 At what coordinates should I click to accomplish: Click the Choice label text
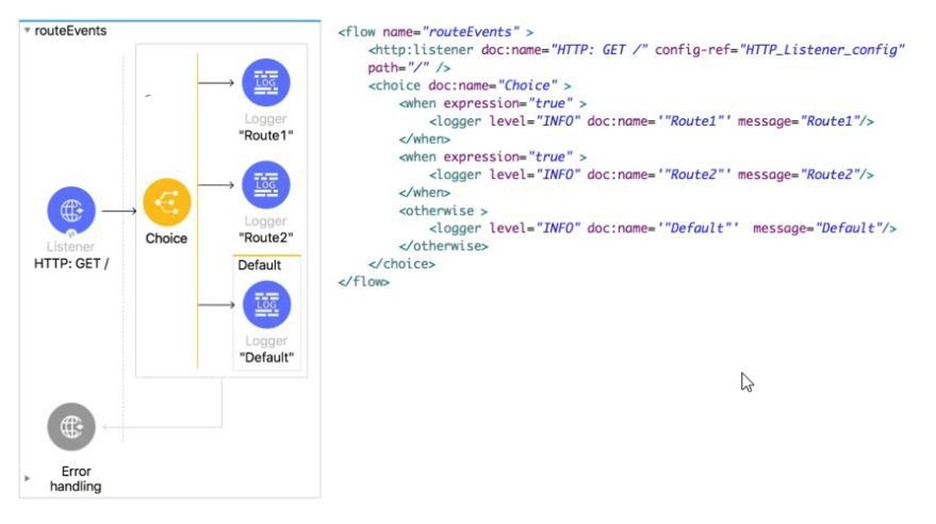[166, 238]
